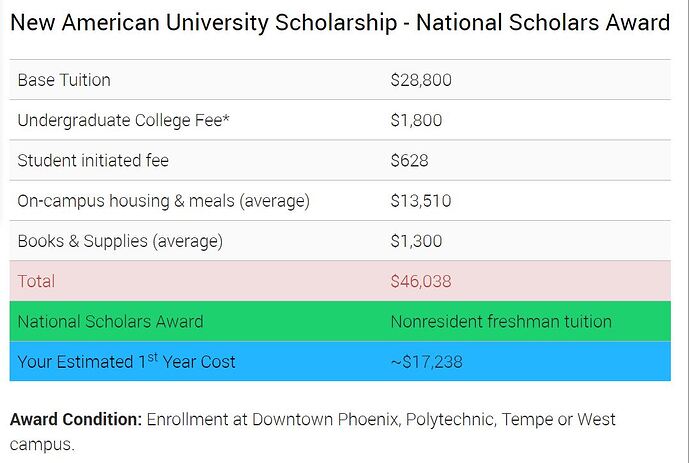
Task: Click the $1,300 books amount
Action: [416, 241]
